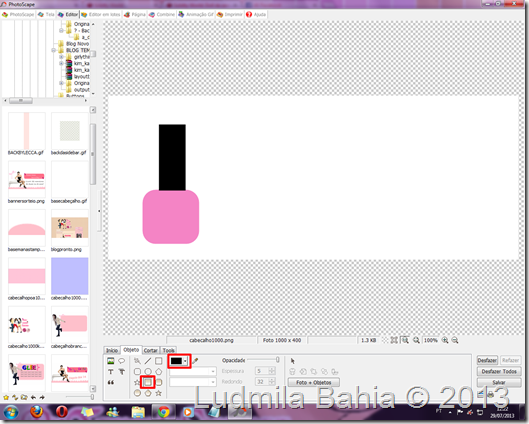Select the outlined circle shape tool

point(148,372)
